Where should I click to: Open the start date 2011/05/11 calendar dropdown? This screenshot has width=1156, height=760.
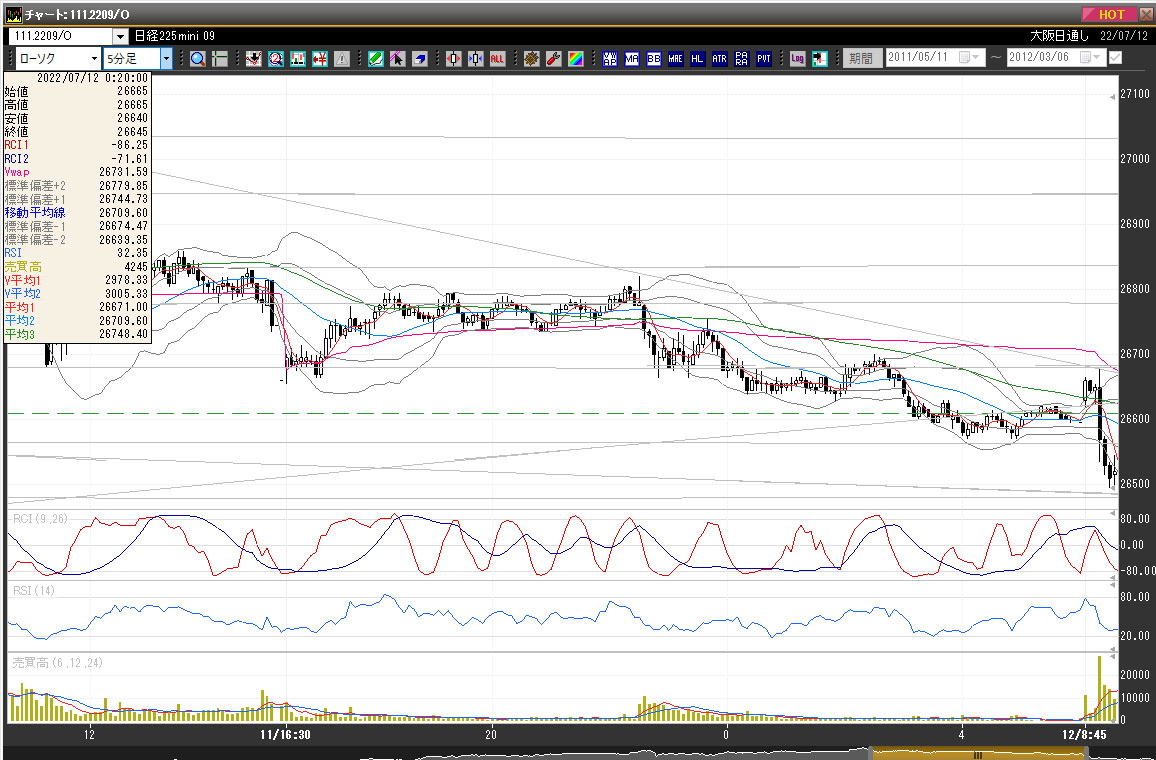(x=969, y=57)
